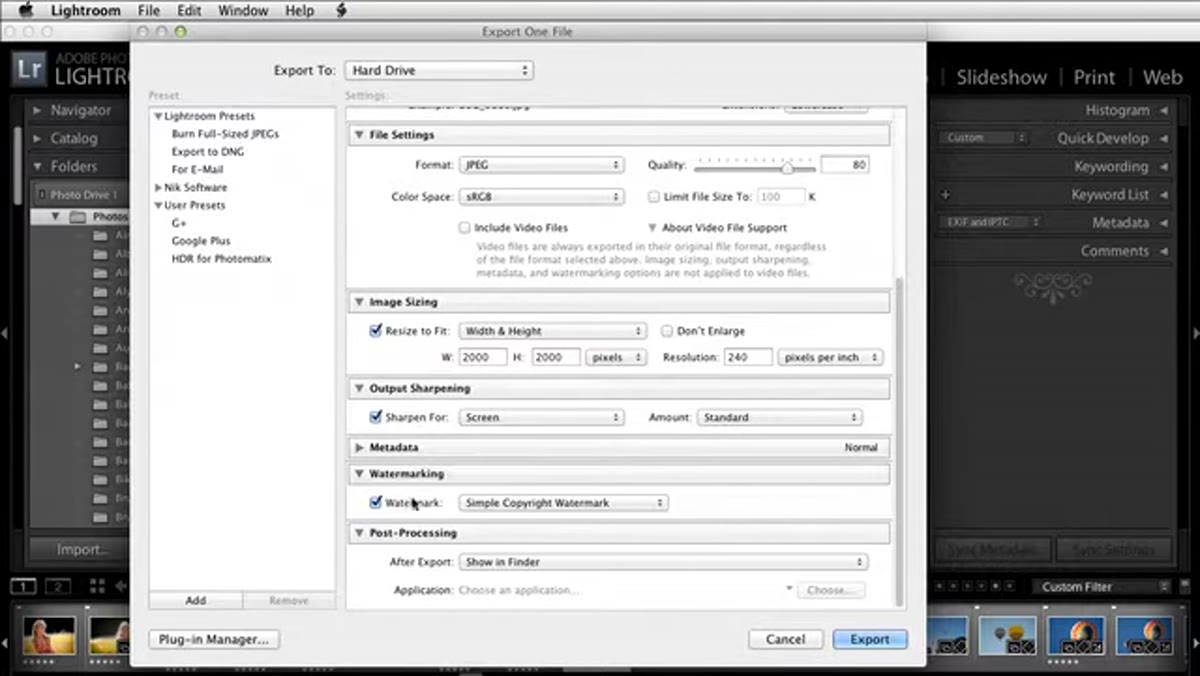Open the Help menu
The image size is (1200, 676).
click(299, 11)
